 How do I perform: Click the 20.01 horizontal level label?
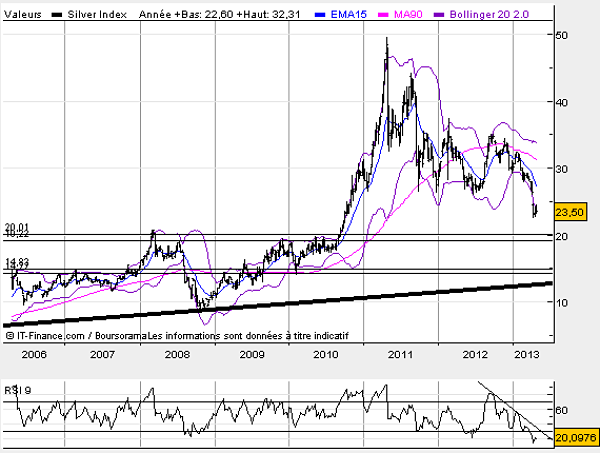(17, 227)
